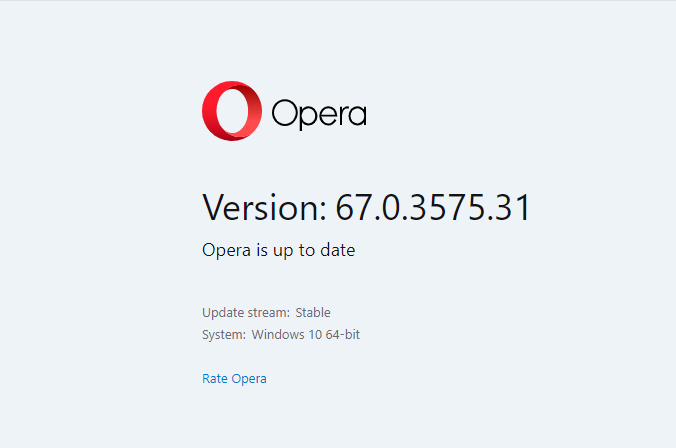Open the Rate Opera link

(x=234, y=378)
